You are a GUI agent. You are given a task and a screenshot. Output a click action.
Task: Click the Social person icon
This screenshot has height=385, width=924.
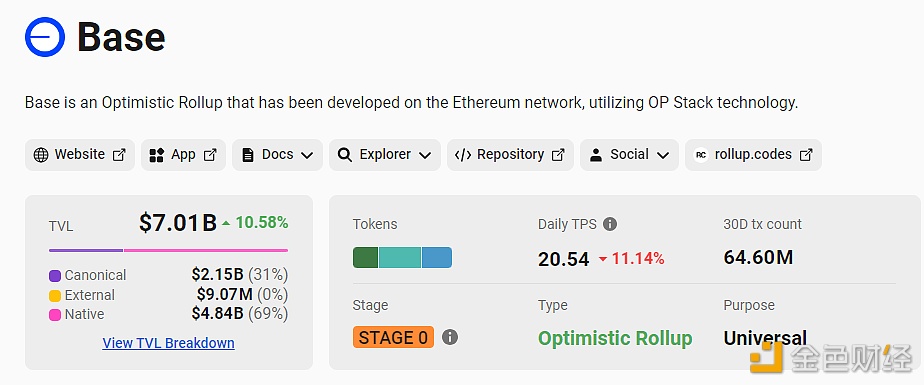point(596,155)
